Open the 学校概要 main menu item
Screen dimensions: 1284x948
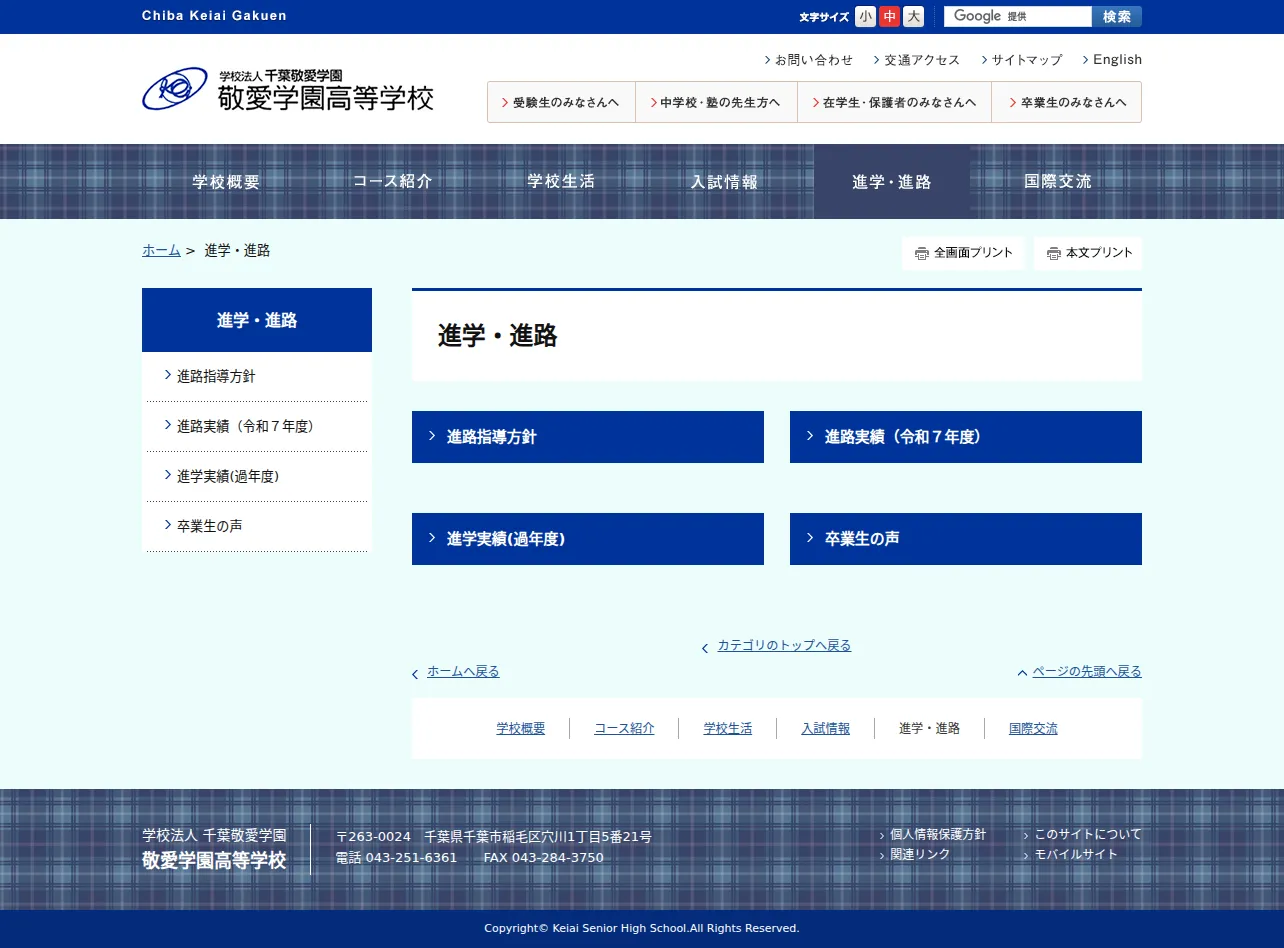point(226,182)
